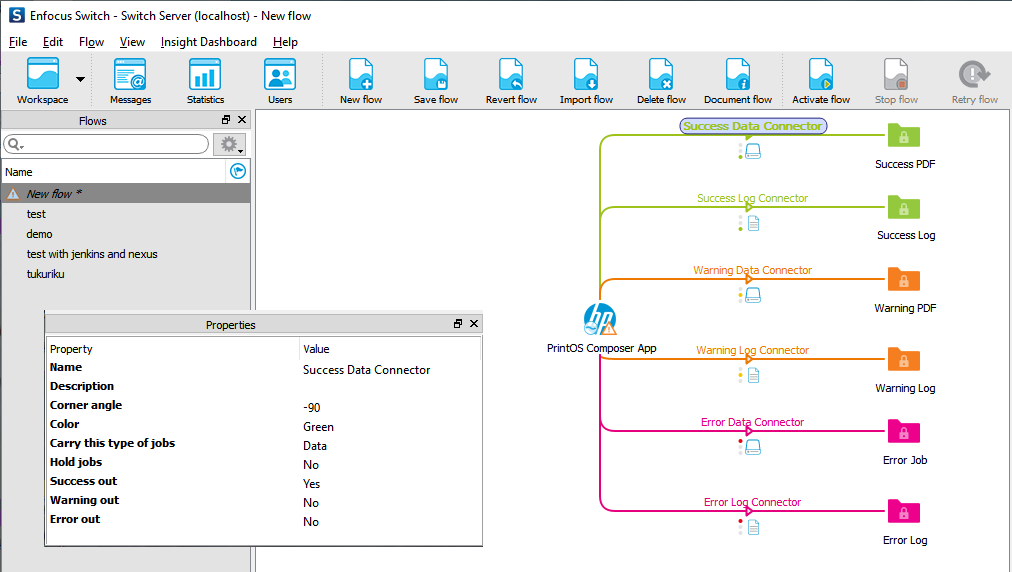Click Document flow icon
The height and width of the screenshot is (572, 1012).
(x=738, y=81)
